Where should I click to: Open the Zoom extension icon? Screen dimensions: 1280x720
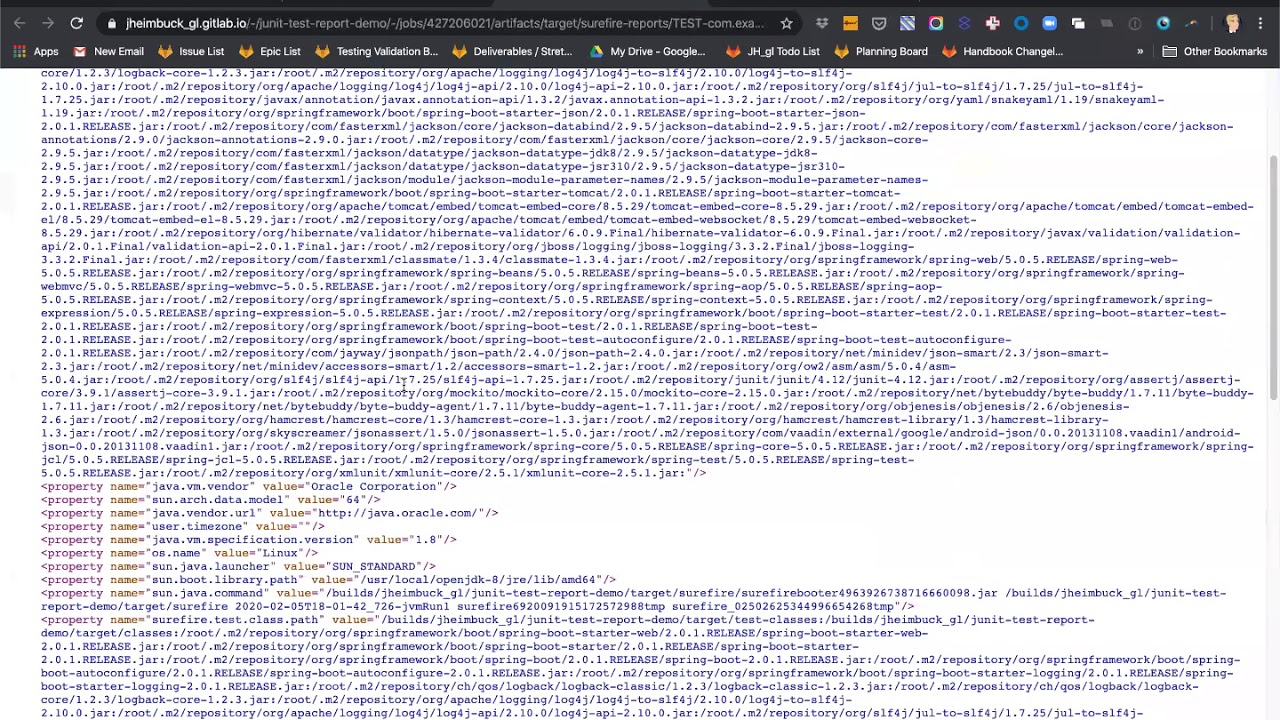click(x=1049, y=23)
